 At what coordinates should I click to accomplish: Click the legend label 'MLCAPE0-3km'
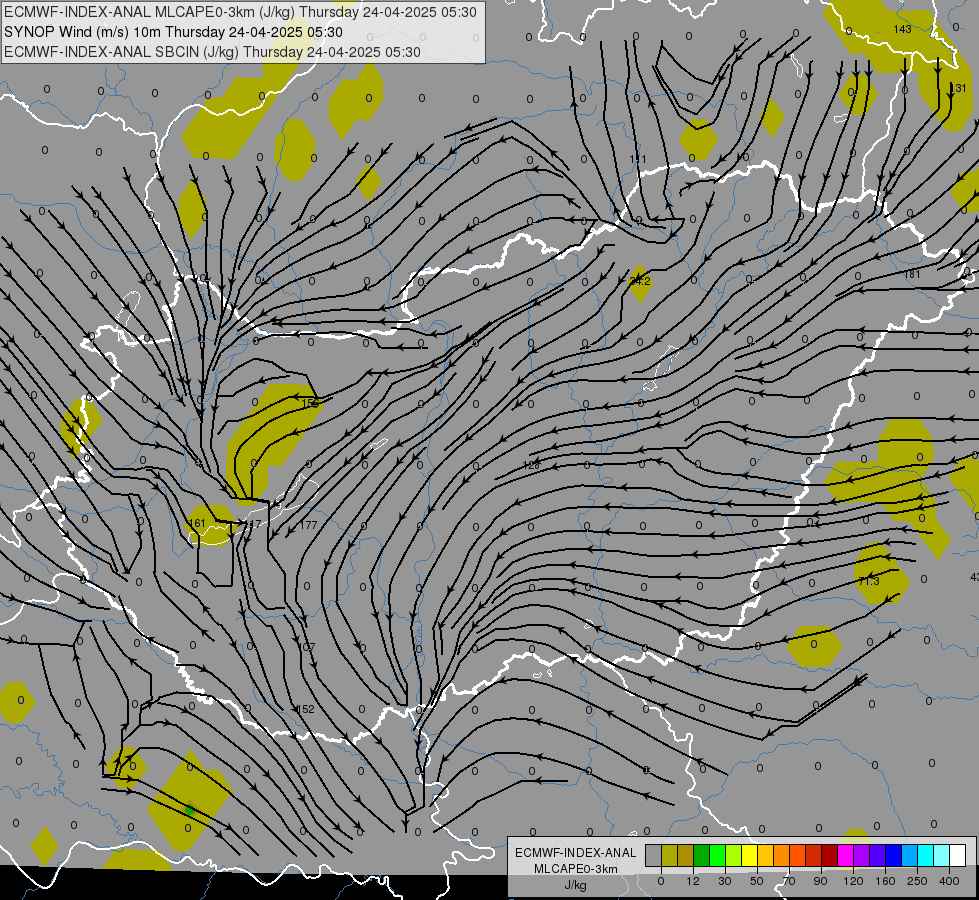point(576,869)
